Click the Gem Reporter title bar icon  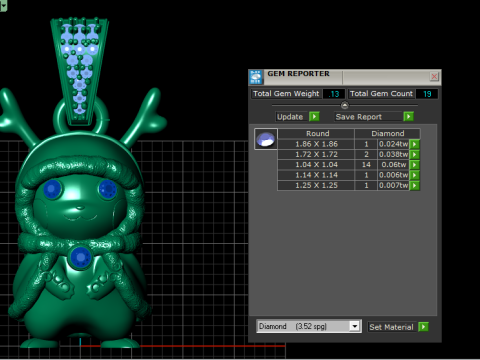[x=256, y=77]
